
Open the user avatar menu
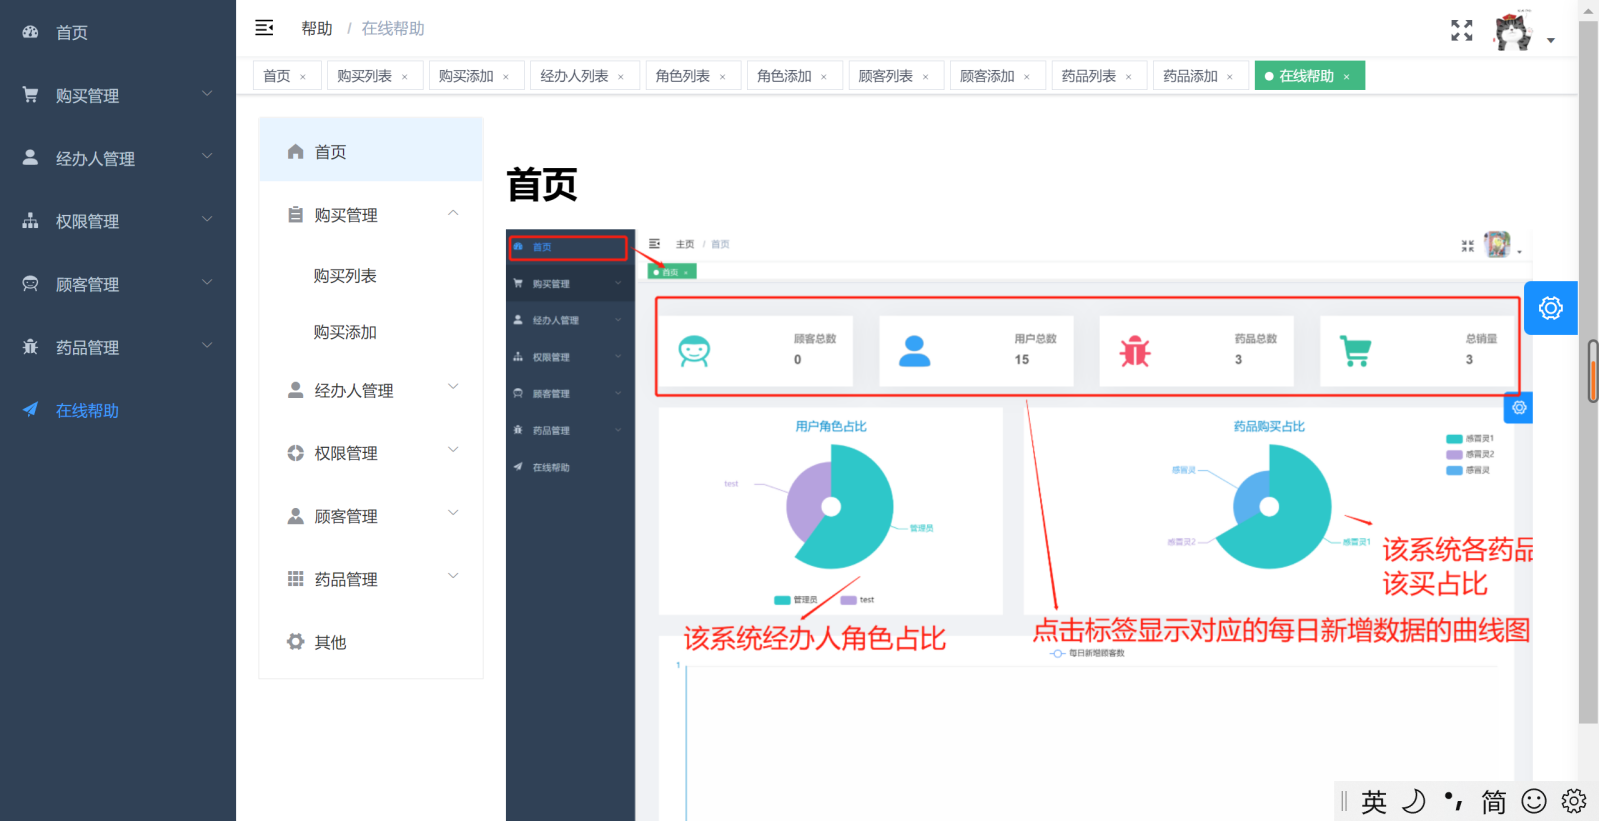click(1513, 31)
